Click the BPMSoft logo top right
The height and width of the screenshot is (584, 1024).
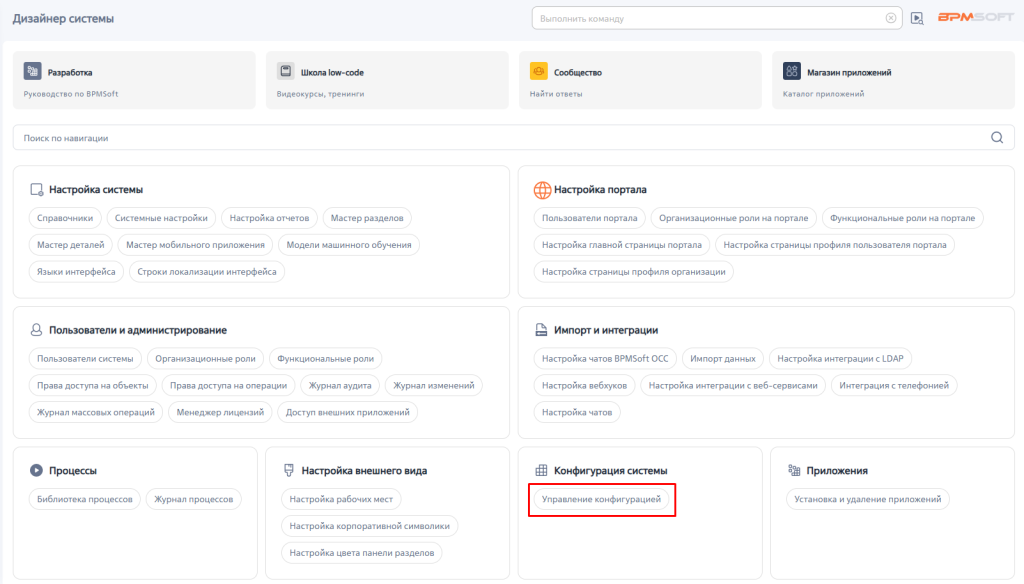pos(975,17)
